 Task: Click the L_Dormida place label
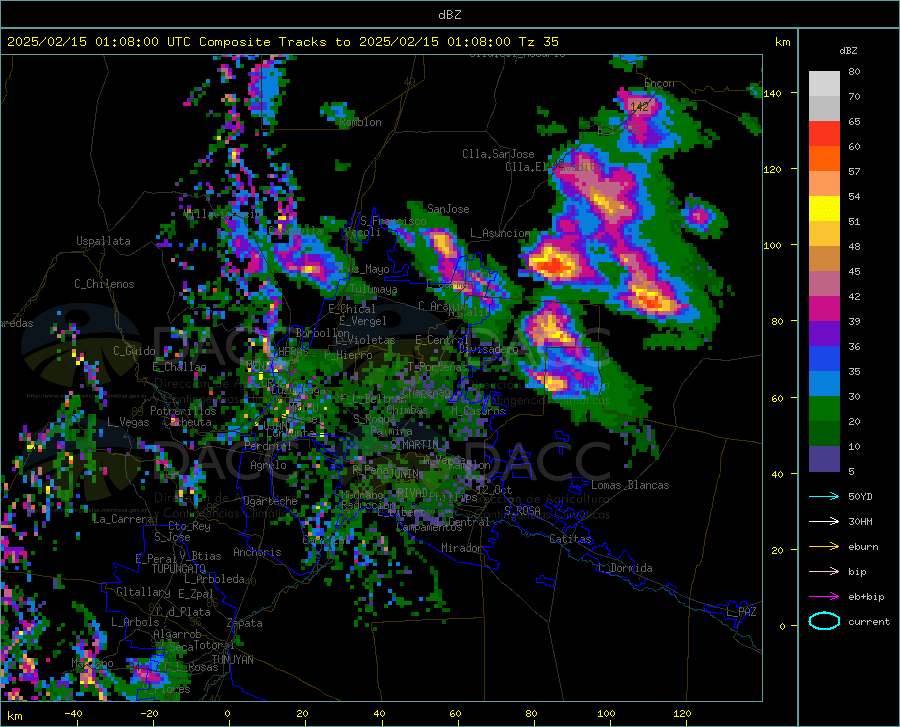(x=624, y=568)
